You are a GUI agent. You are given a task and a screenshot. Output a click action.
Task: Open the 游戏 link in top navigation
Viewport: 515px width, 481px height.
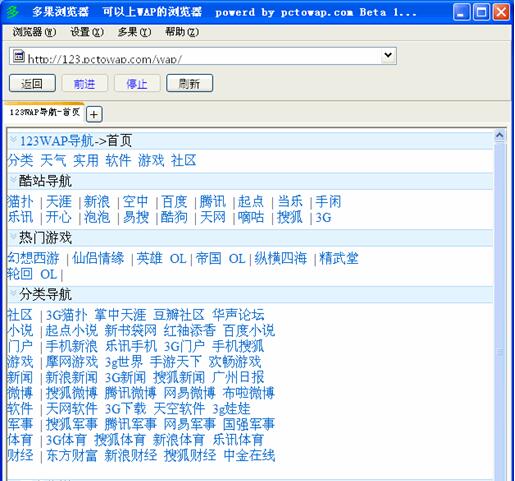(151, 160)
